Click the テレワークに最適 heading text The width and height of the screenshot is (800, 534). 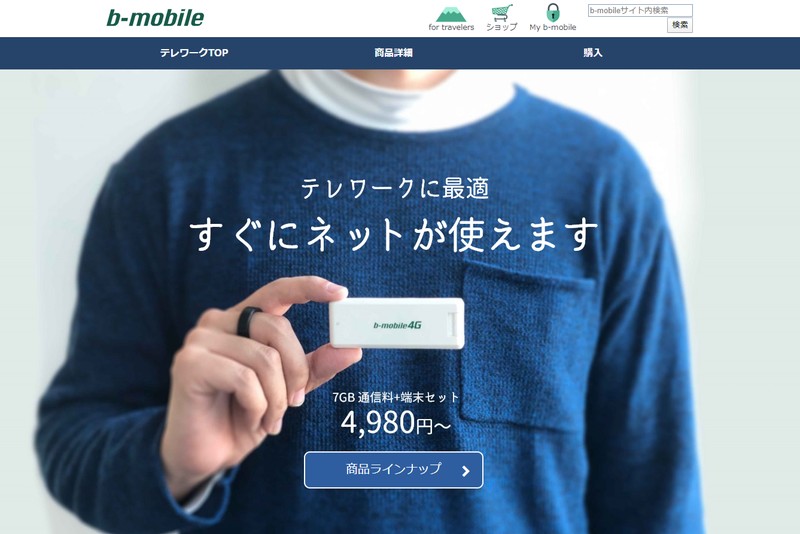click(x=394, y=188)
